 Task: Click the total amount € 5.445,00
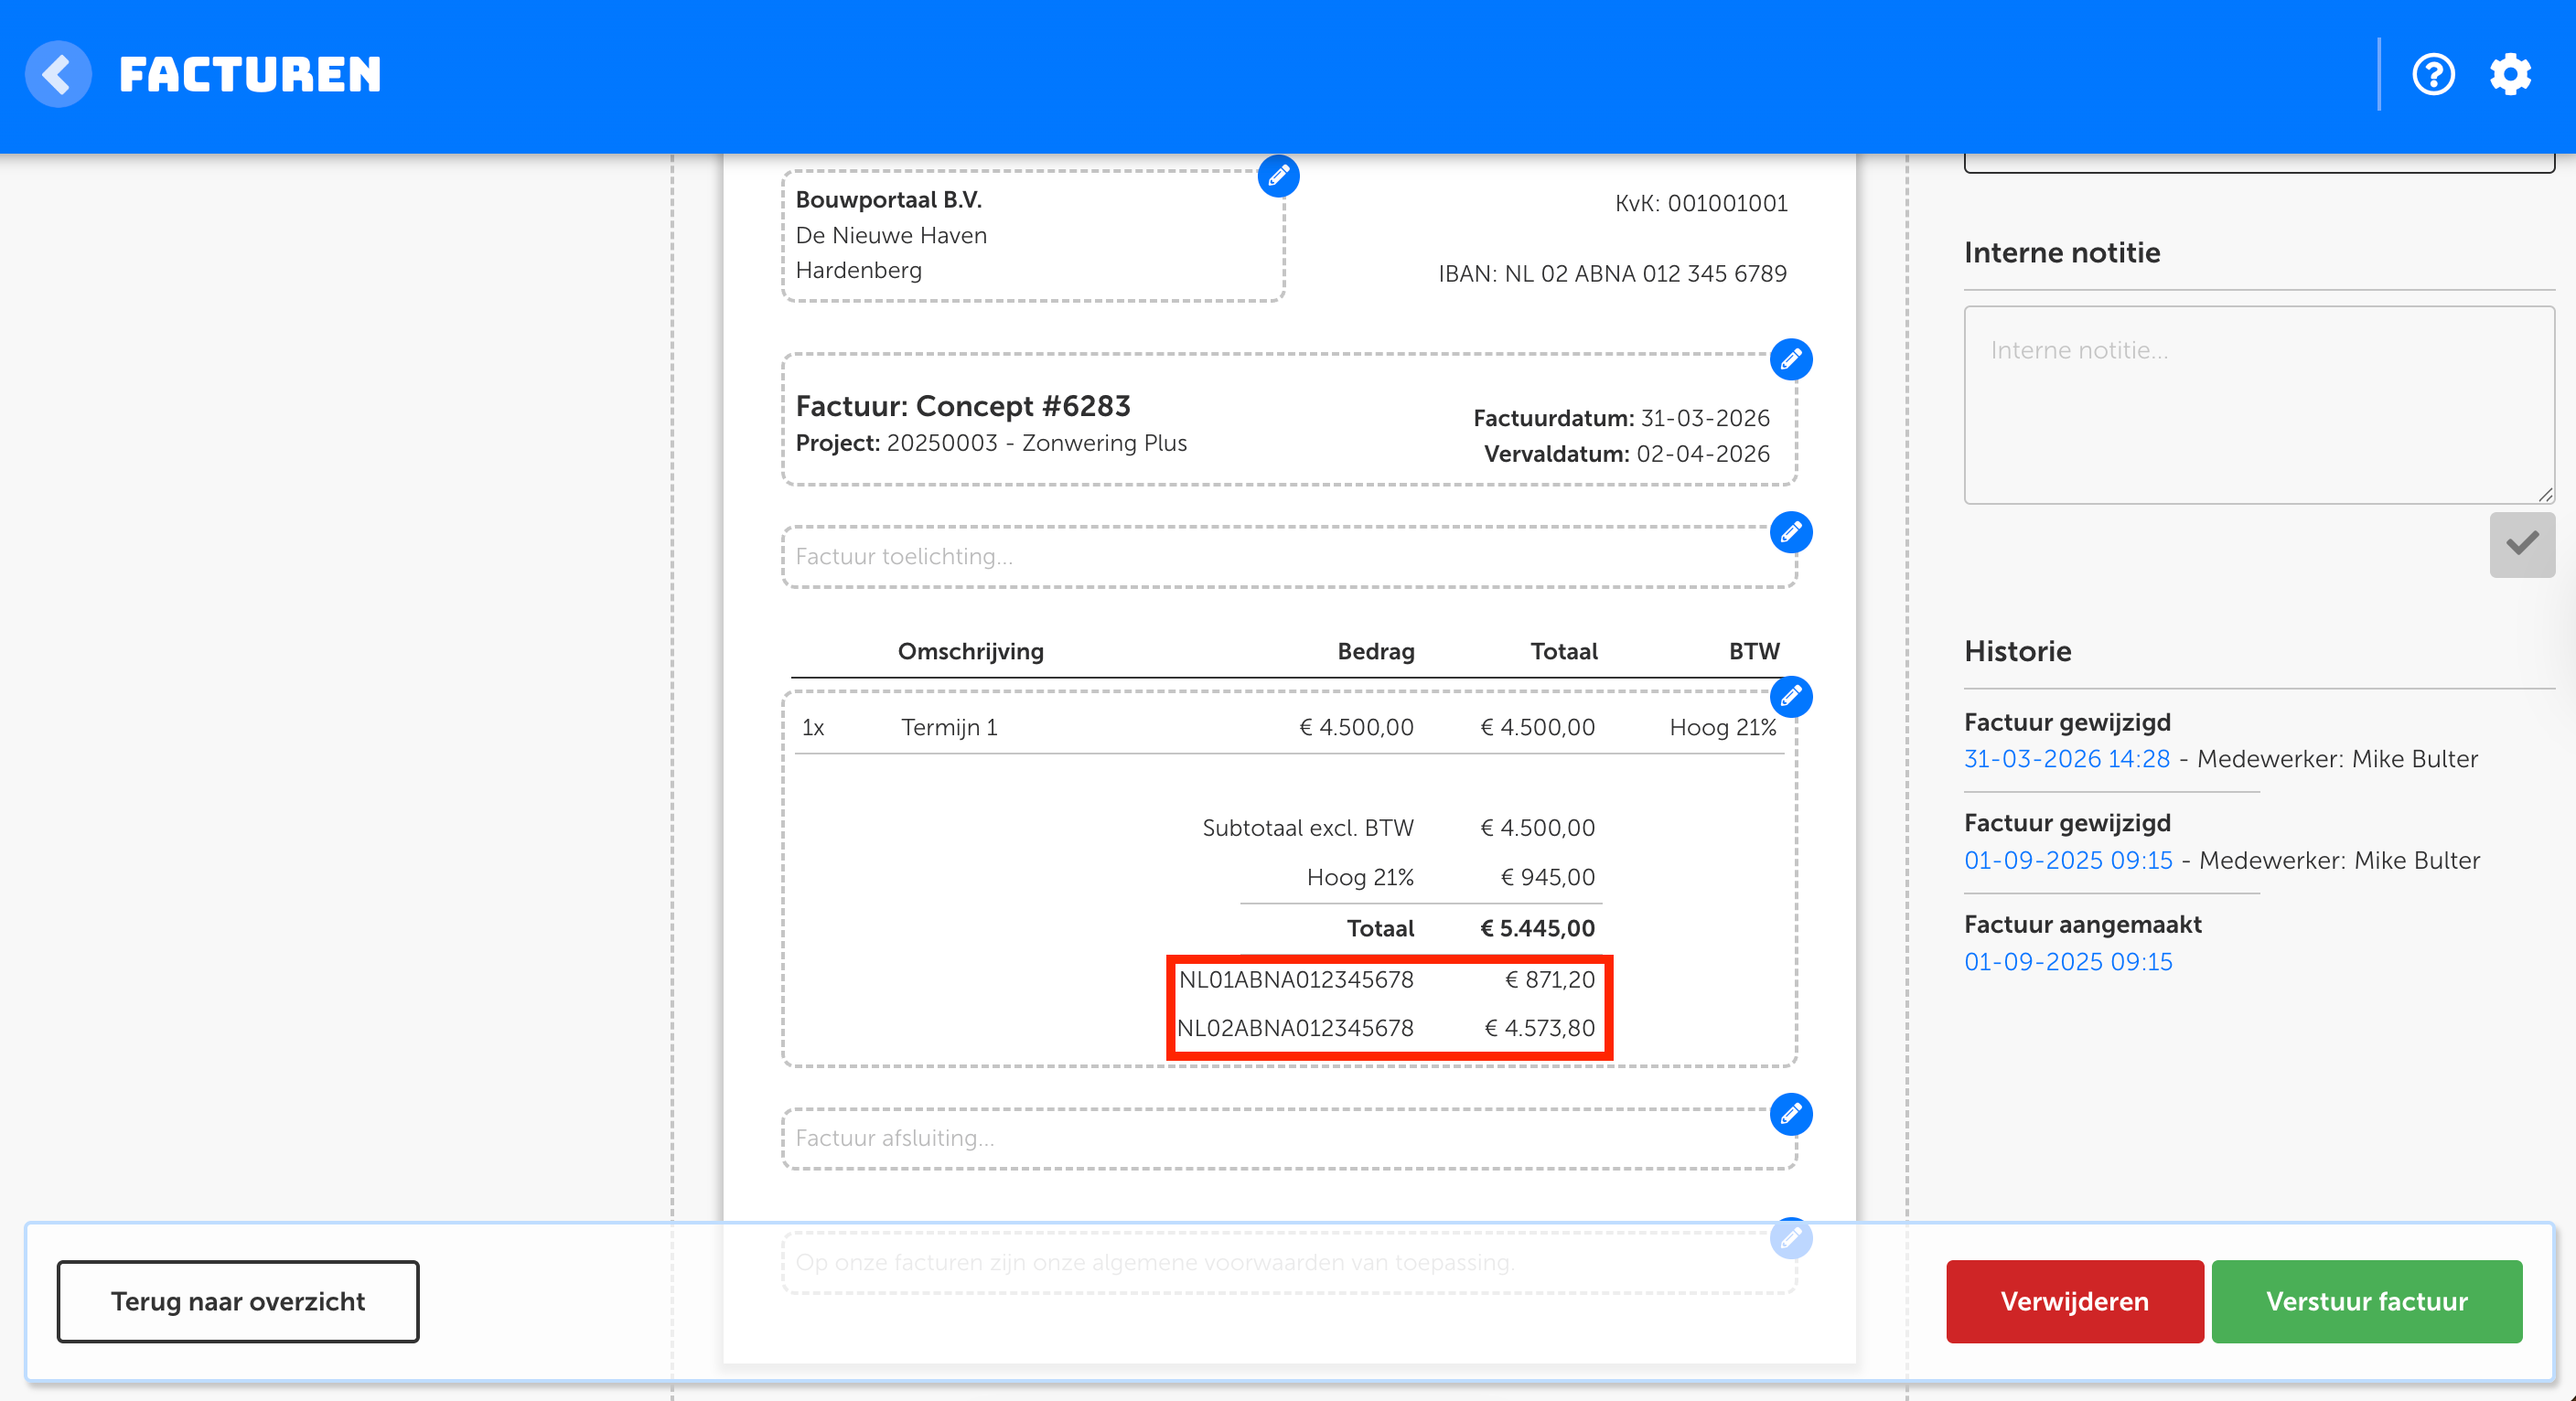click(1538, 928)
